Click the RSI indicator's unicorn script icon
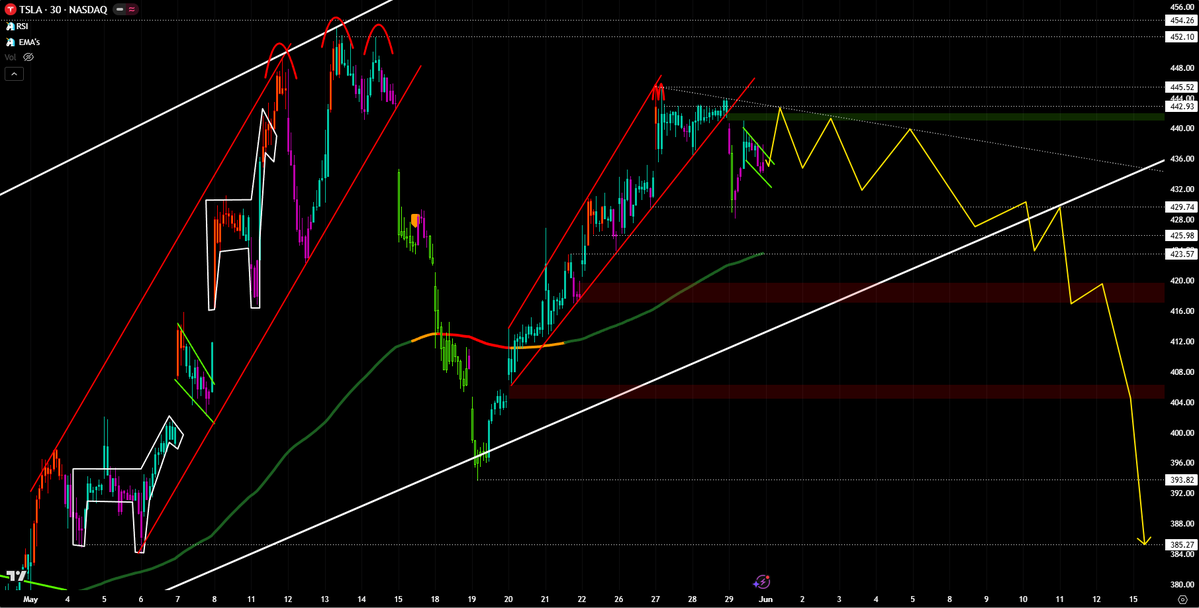This screenshot has width=1199, height=608. click(x=10, y=26)
